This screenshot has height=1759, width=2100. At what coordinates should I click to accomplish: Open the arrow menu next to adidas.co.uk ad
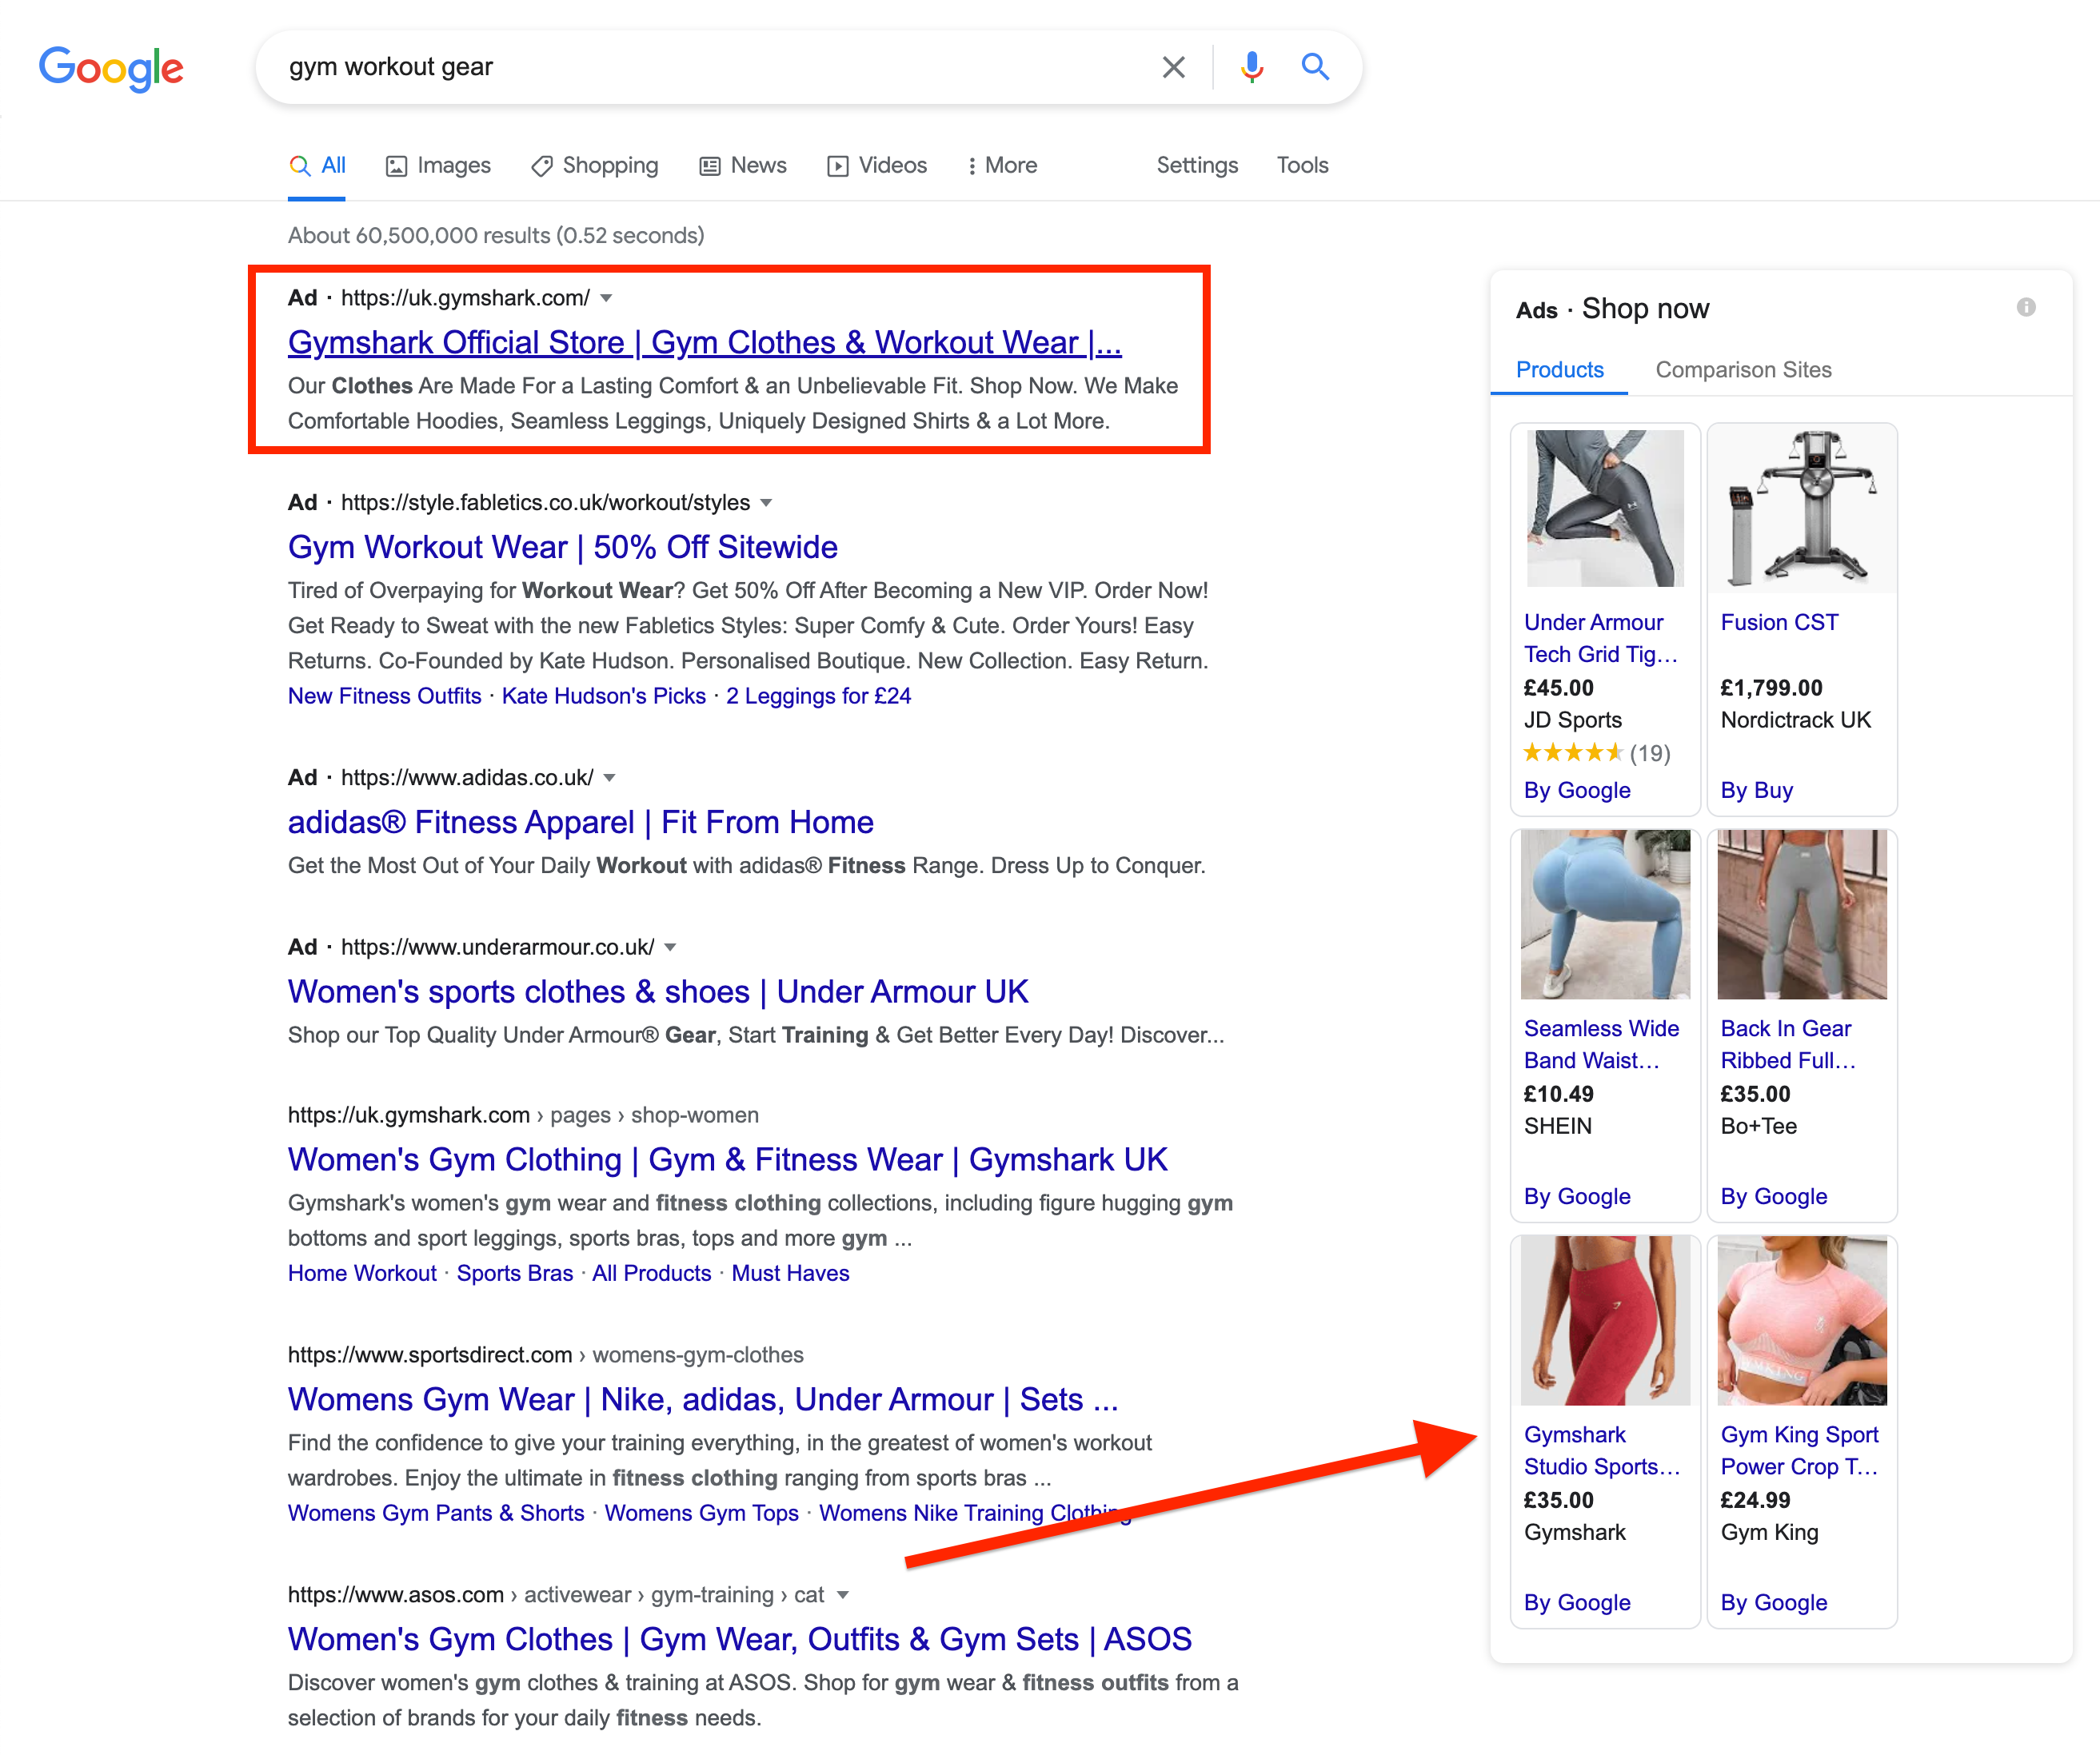click(610, 778)
